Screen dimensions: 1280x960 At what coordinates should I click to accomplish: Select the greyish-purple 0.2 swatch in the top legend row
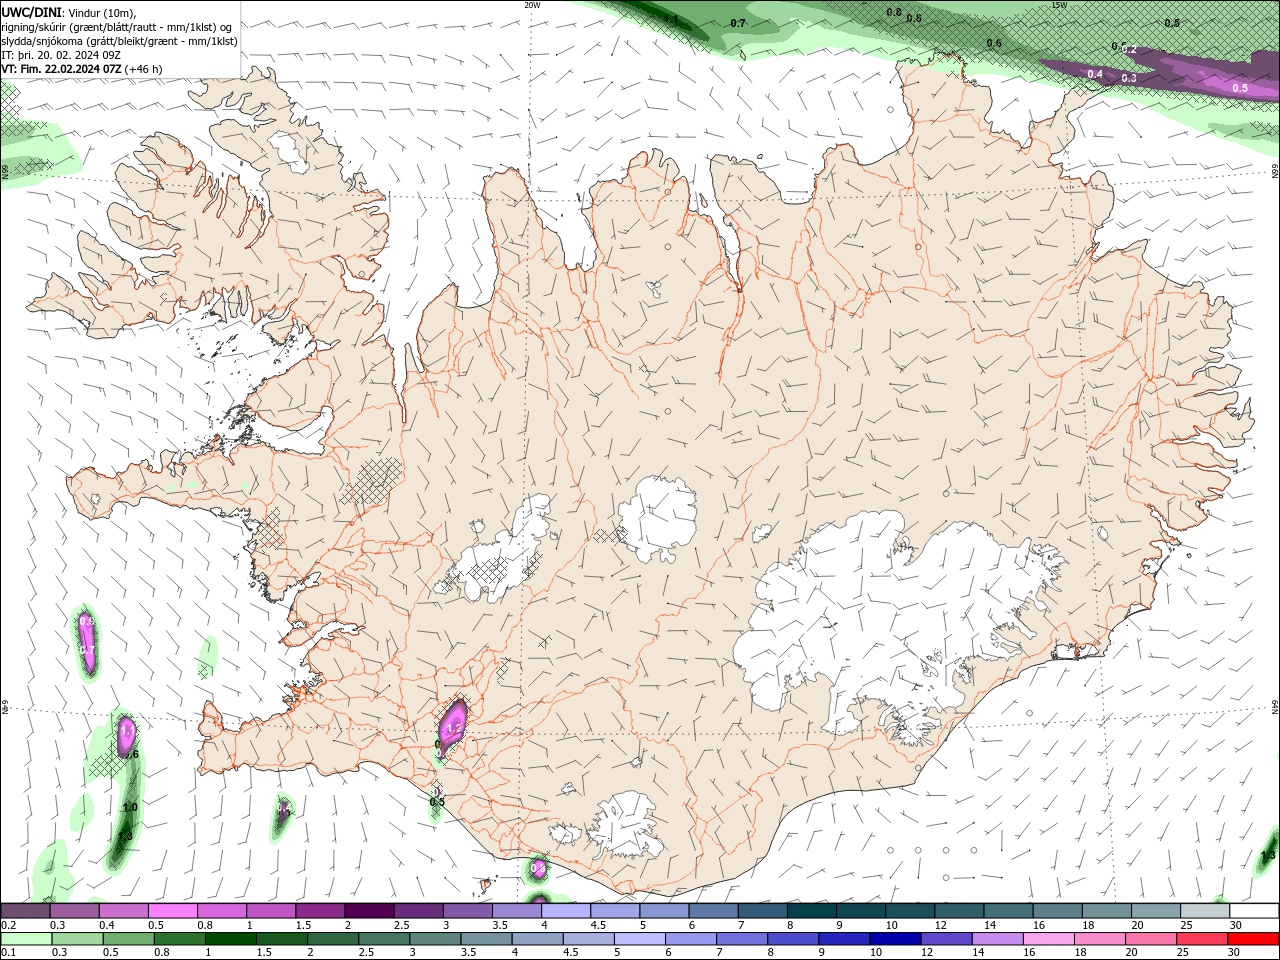point(25,911)
